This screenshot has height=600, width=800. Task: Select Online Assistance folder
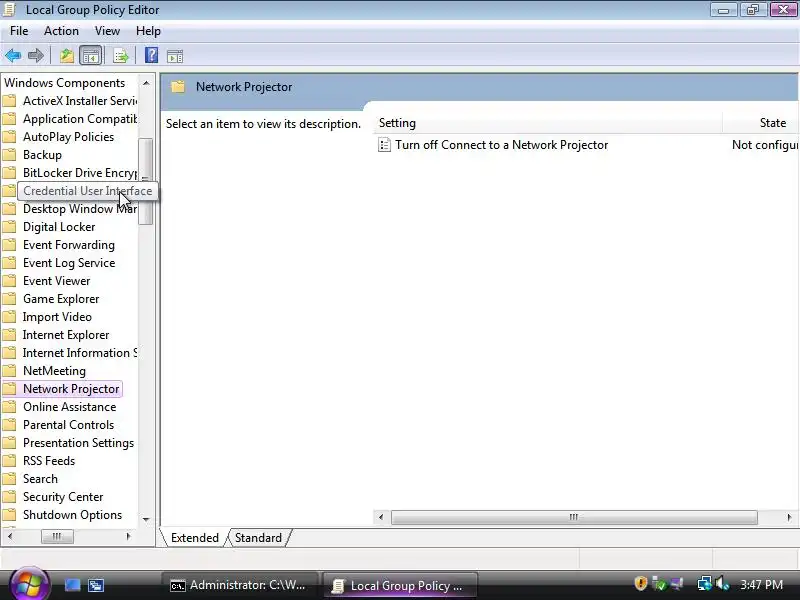pos(69,407)
